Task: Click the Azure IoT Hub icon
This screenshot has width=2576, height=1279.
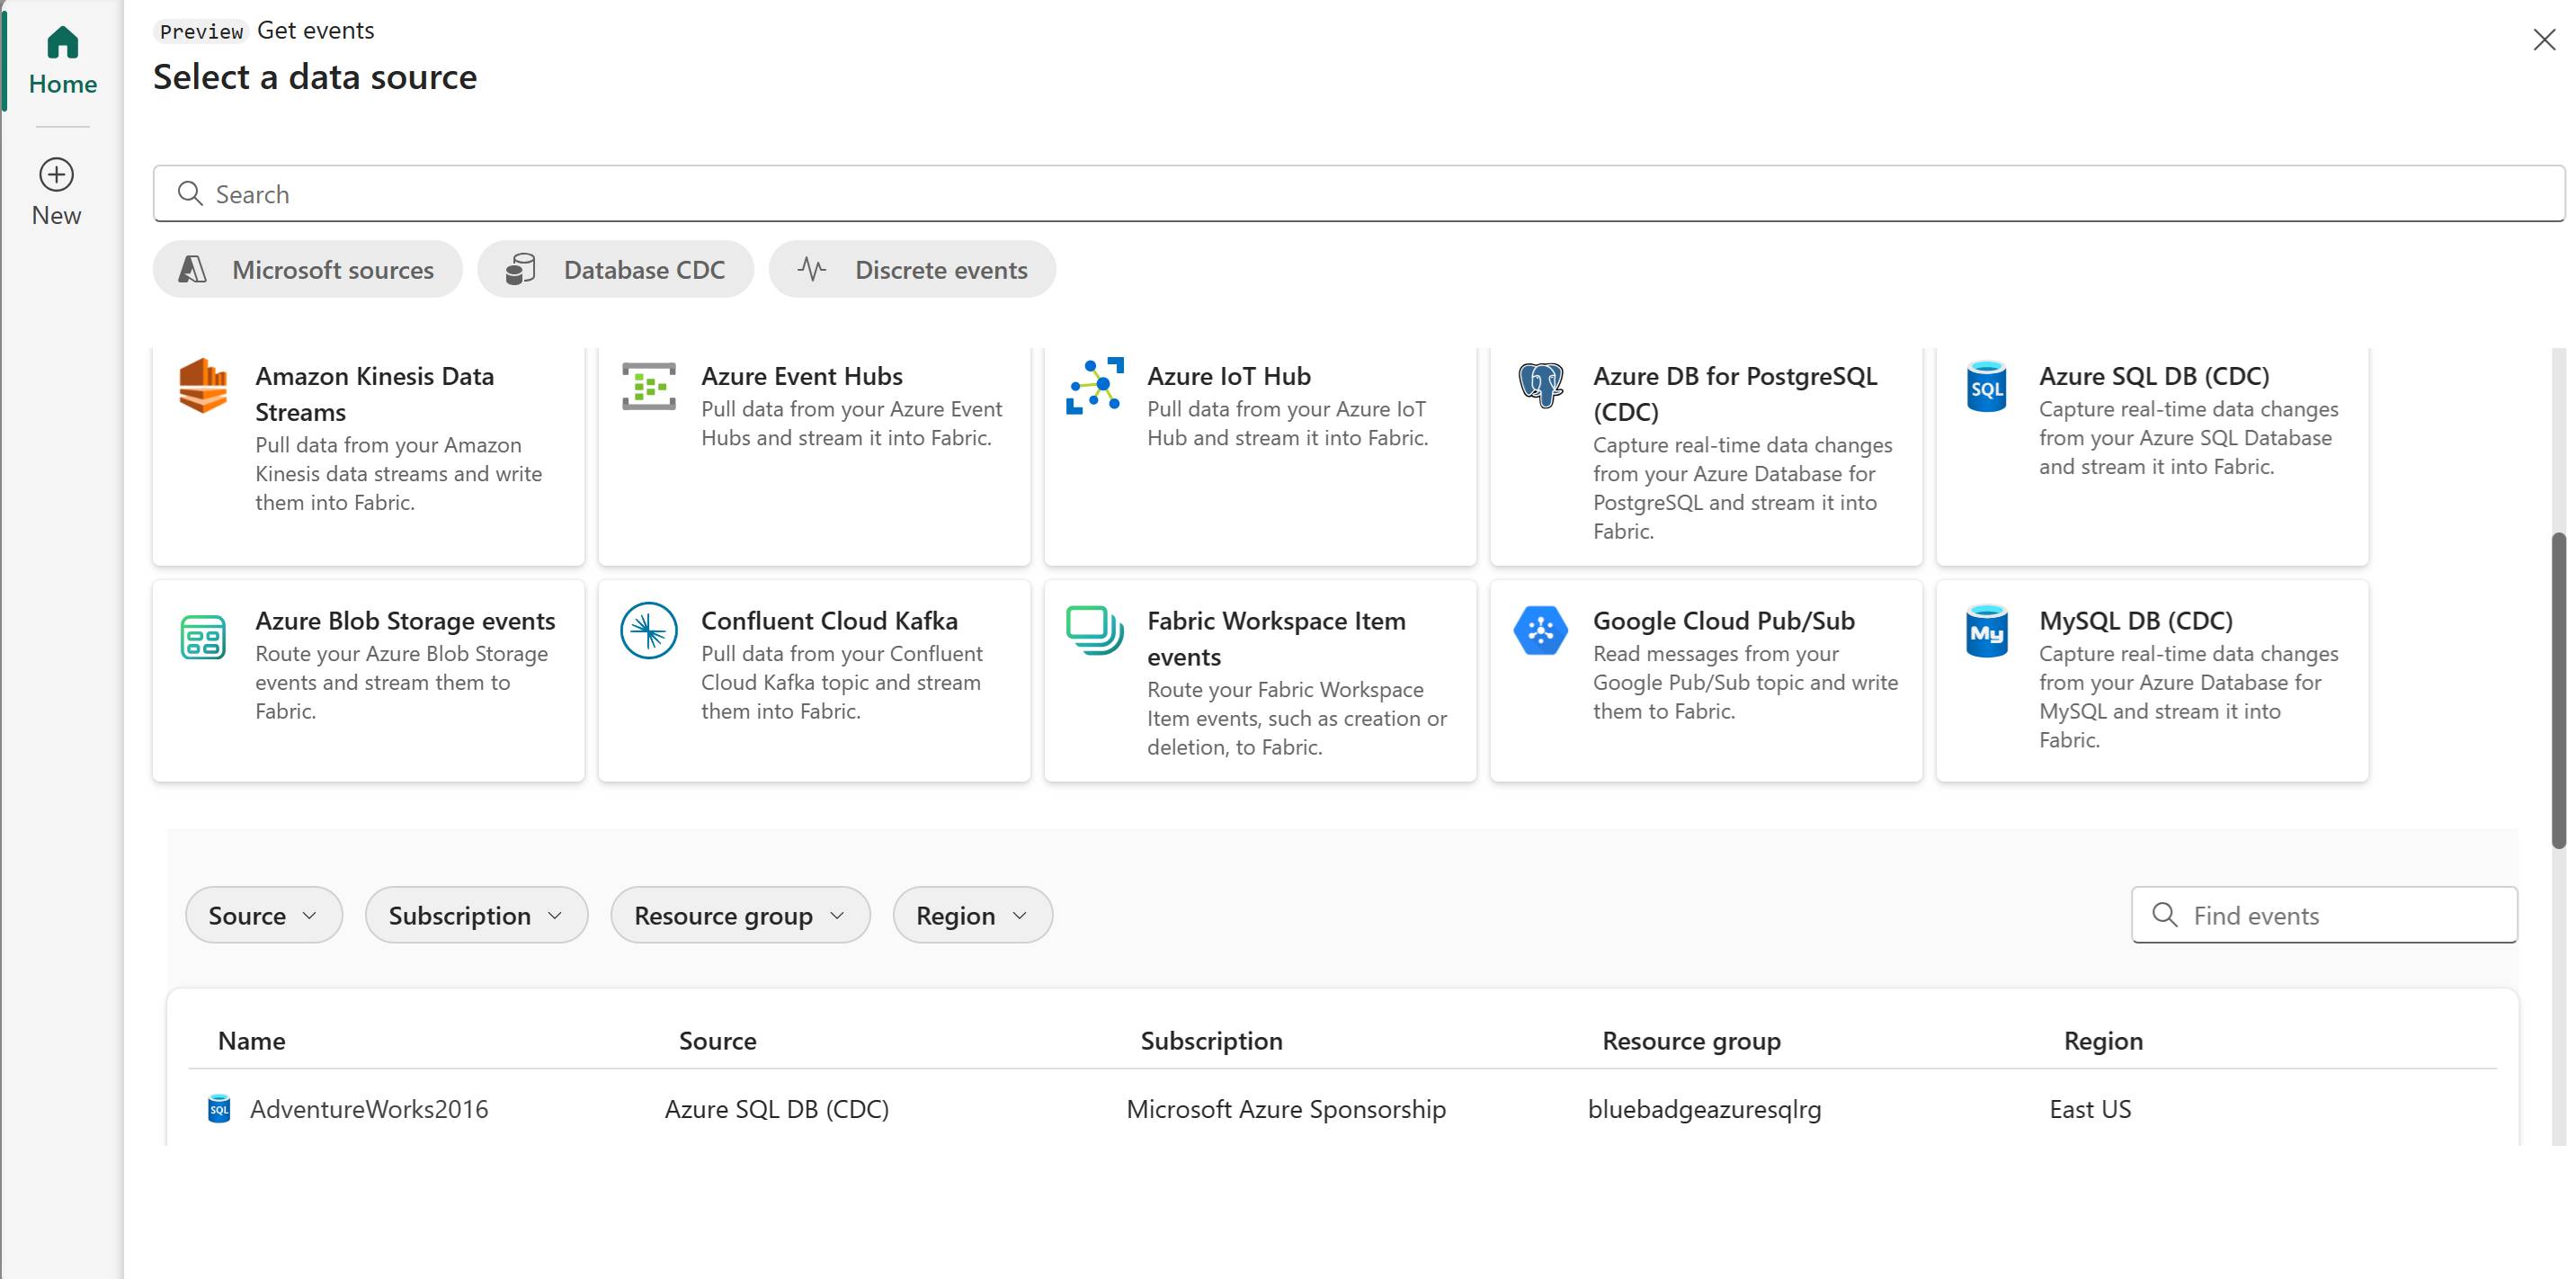Action: (x=1095, y=385)
